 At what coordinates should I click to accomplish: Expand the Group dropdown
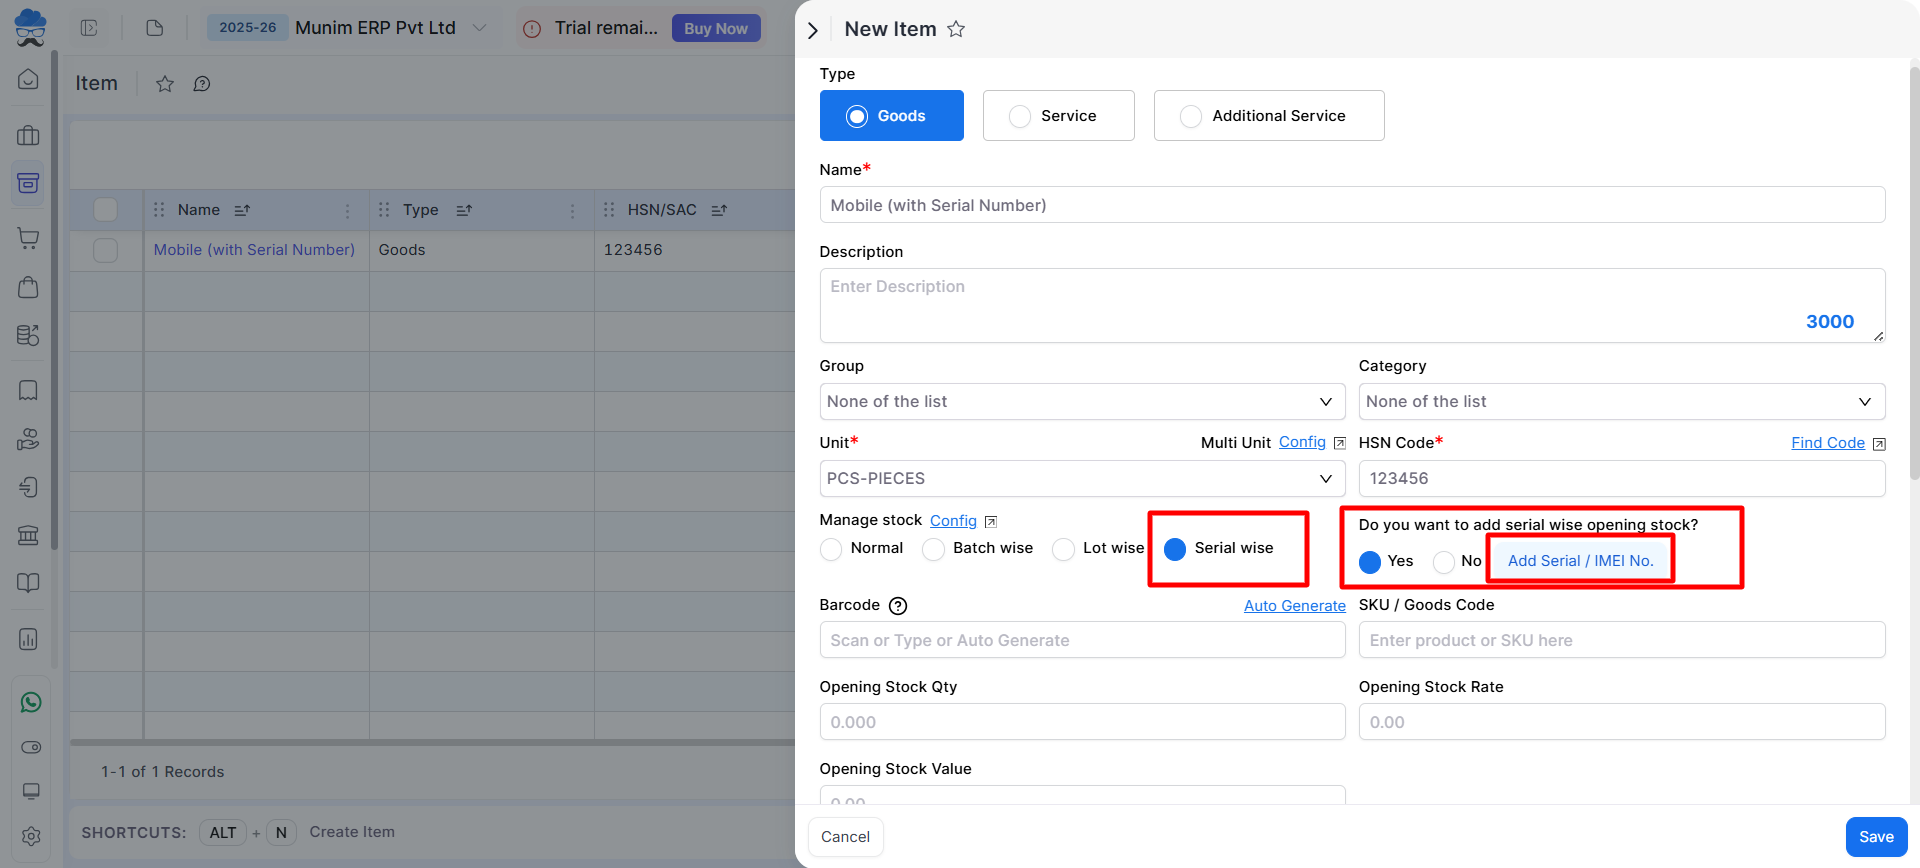pyautogui.click(x=1081, y=402)
